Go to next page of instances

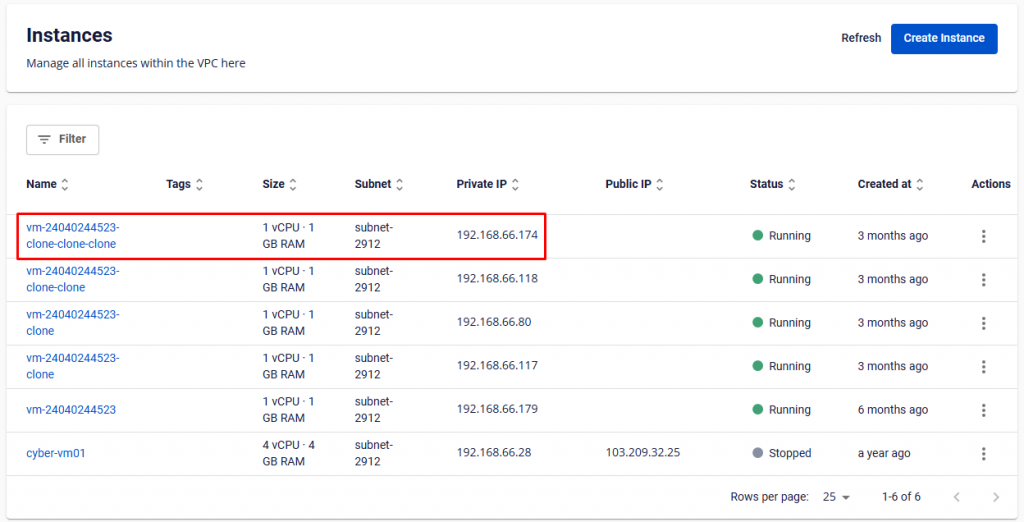coord(995,497)
